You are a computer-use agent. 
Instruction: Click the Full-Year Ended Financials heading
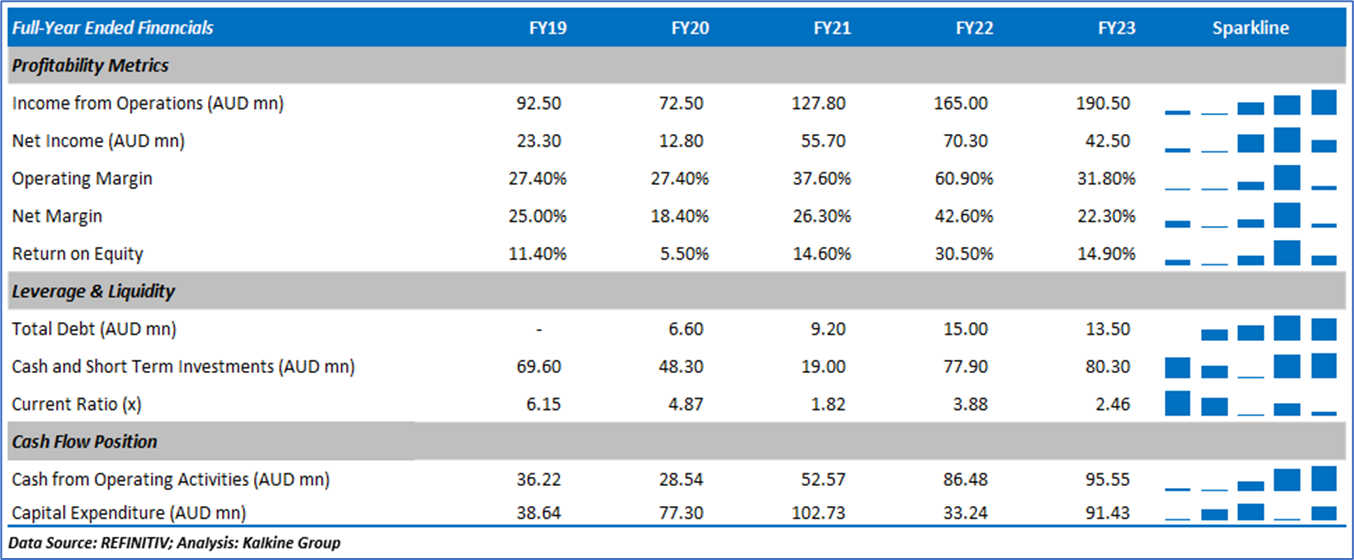click(112, 28)
